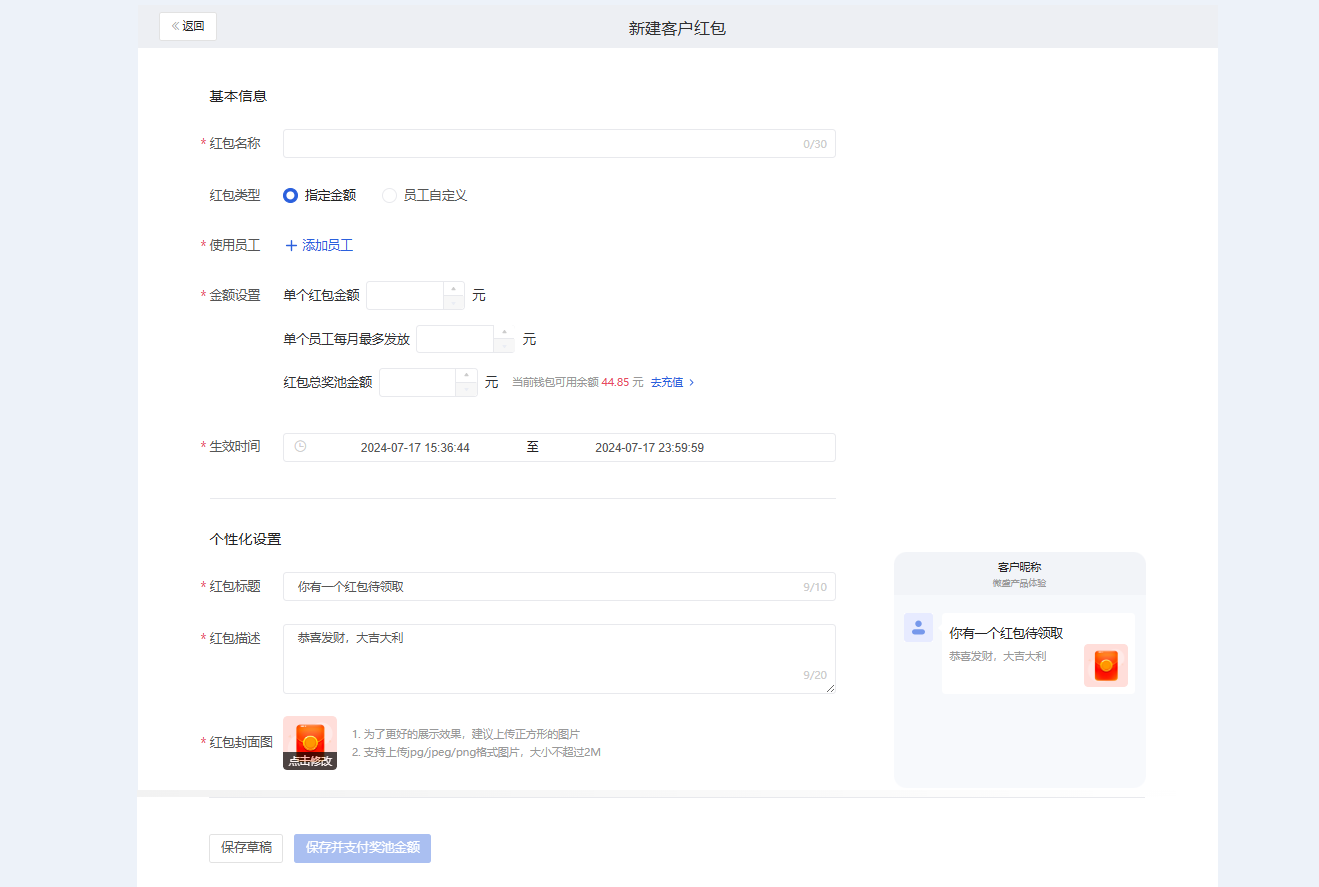Edit the end time 2024-07-17 23:59:59
The image size is (1319, 887).
(649, 448)
